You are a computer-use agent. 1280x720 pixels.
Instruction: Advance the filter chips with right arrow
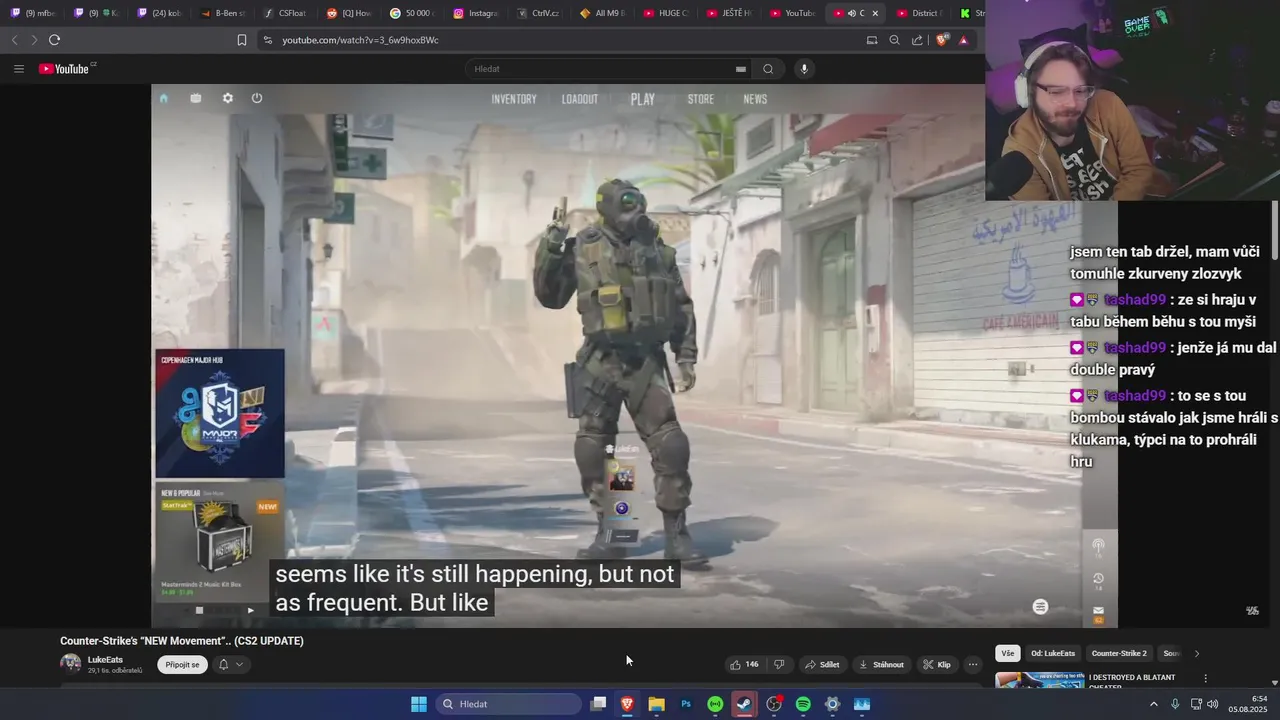tap(1197, 653)
